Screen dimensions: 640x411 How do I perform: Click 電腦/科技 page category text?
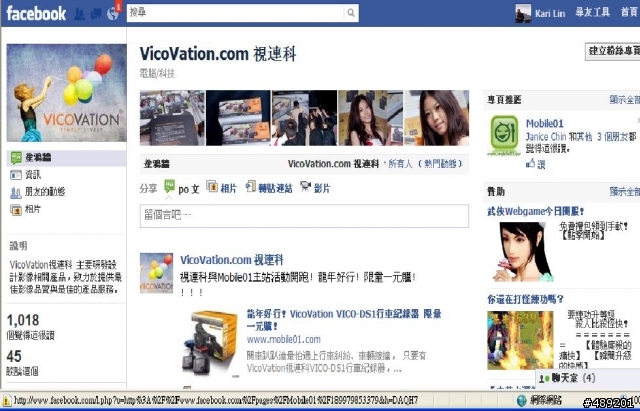click(x=157, y=73)
